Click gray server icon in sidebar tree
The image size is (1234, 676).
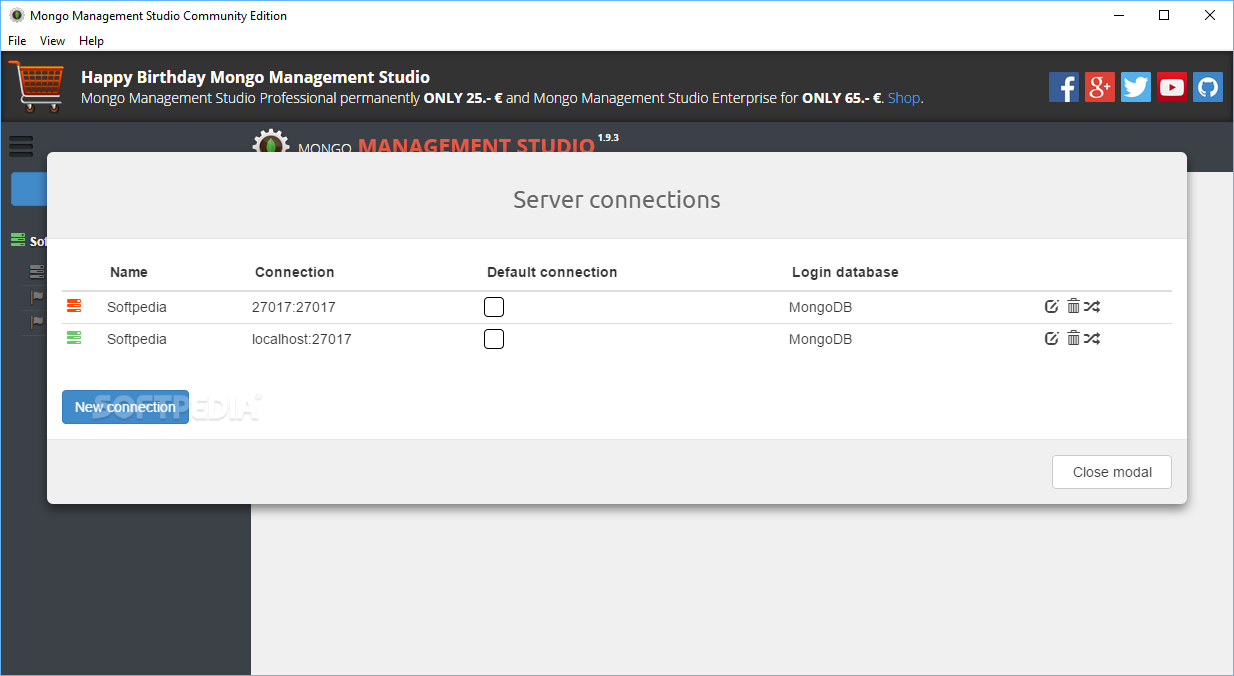pos(37,271)
